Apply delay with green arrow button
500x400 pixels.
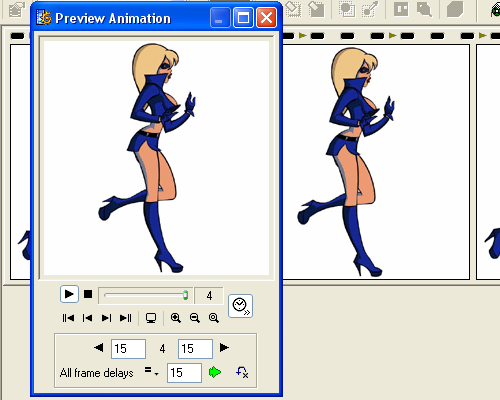(215, 372)
